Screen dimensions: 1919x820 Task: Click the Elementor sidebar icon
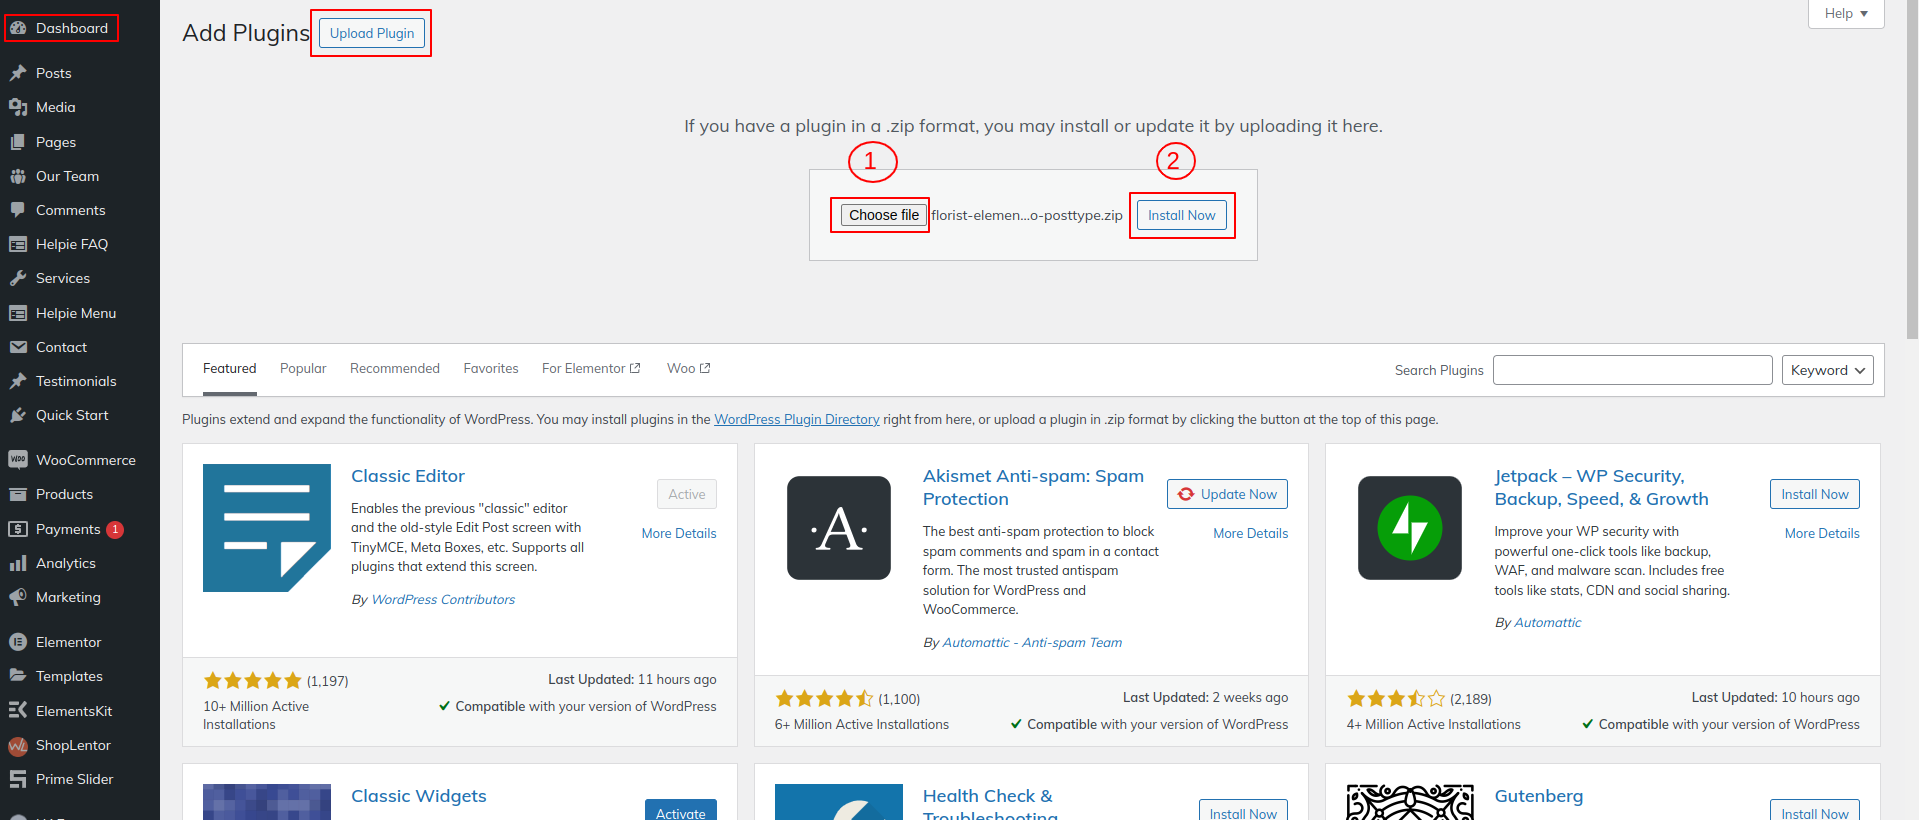click(18, 642)
